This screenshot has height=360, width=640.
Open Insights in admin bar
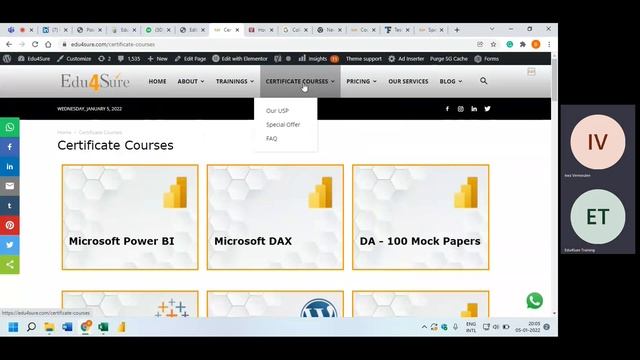click(318, 59)
